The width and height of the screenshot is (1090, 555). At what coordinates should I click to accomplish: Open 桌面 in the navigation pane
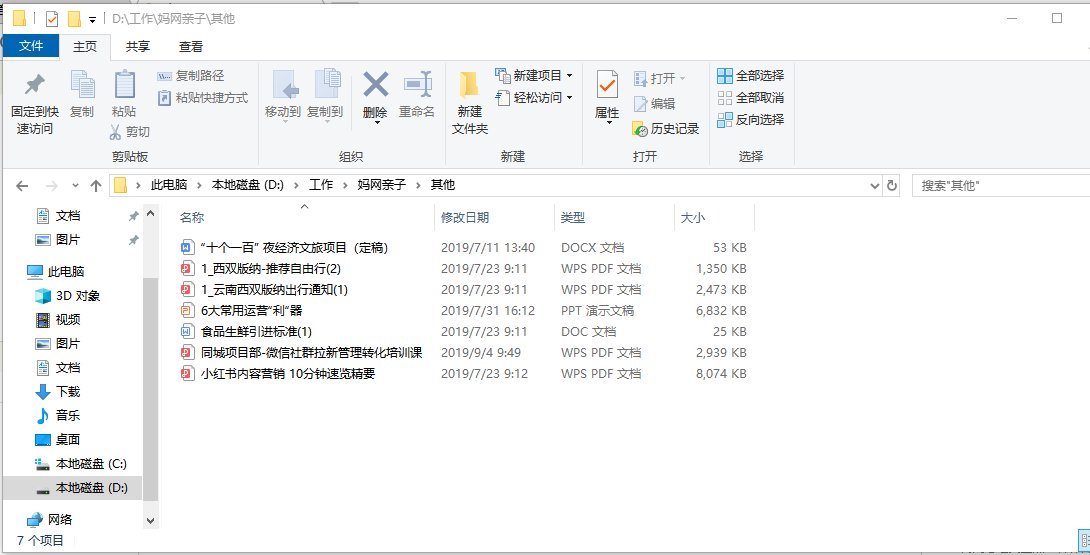[58, 440]
